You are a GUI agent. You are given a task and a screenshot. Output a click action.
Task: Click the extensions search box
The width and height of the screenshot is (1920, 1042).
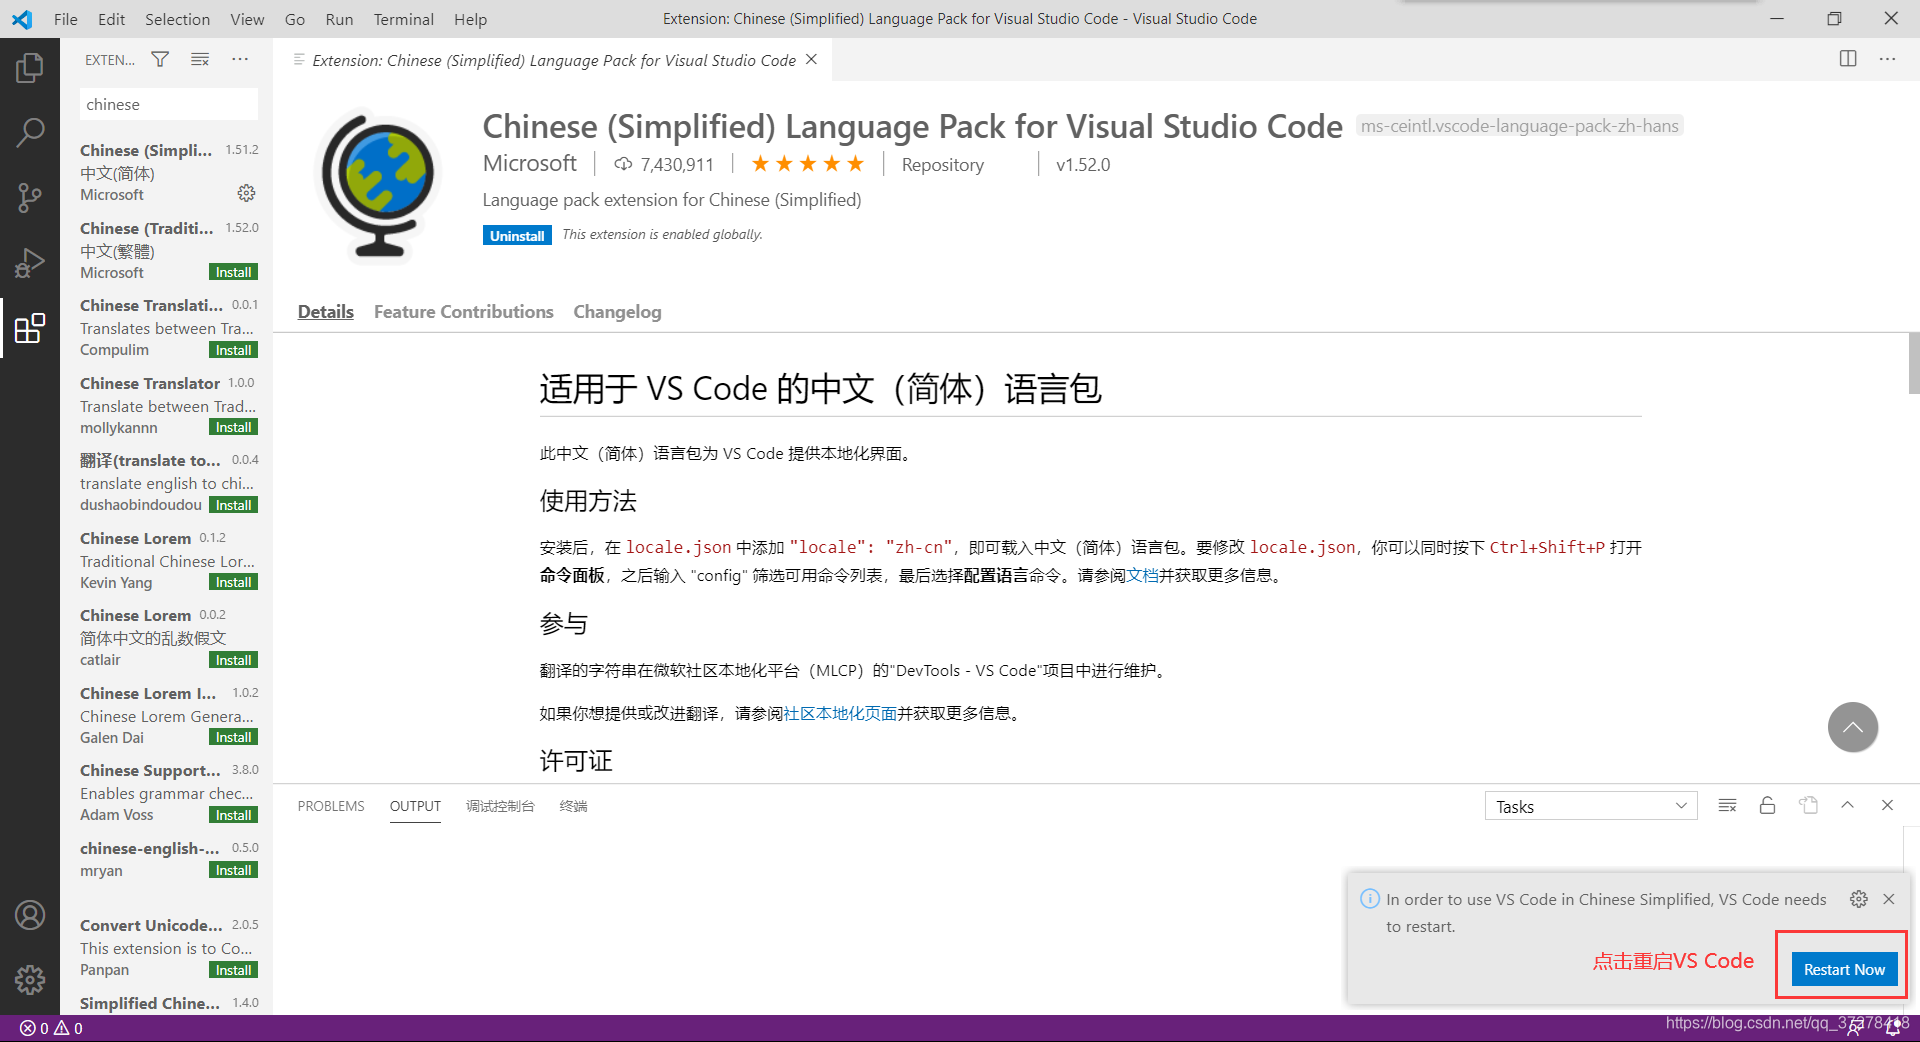pos(168,104)
